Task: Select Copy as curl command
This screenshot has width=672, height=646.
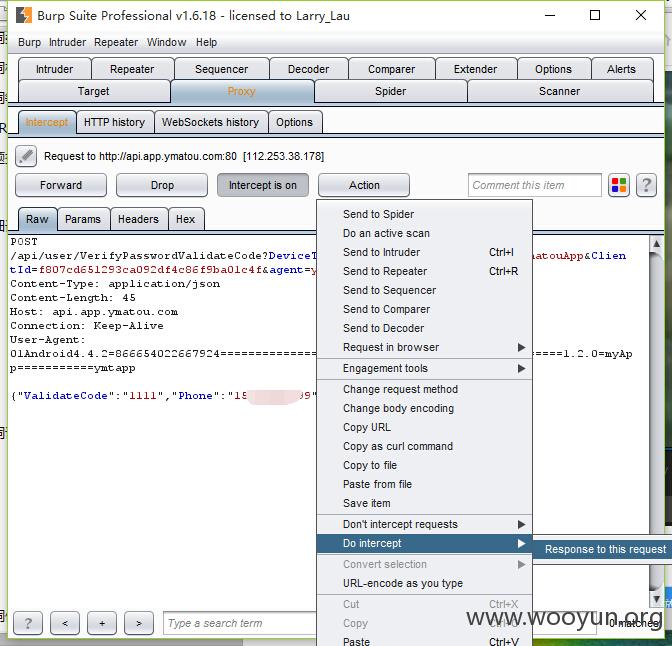Action: point(424,446)
